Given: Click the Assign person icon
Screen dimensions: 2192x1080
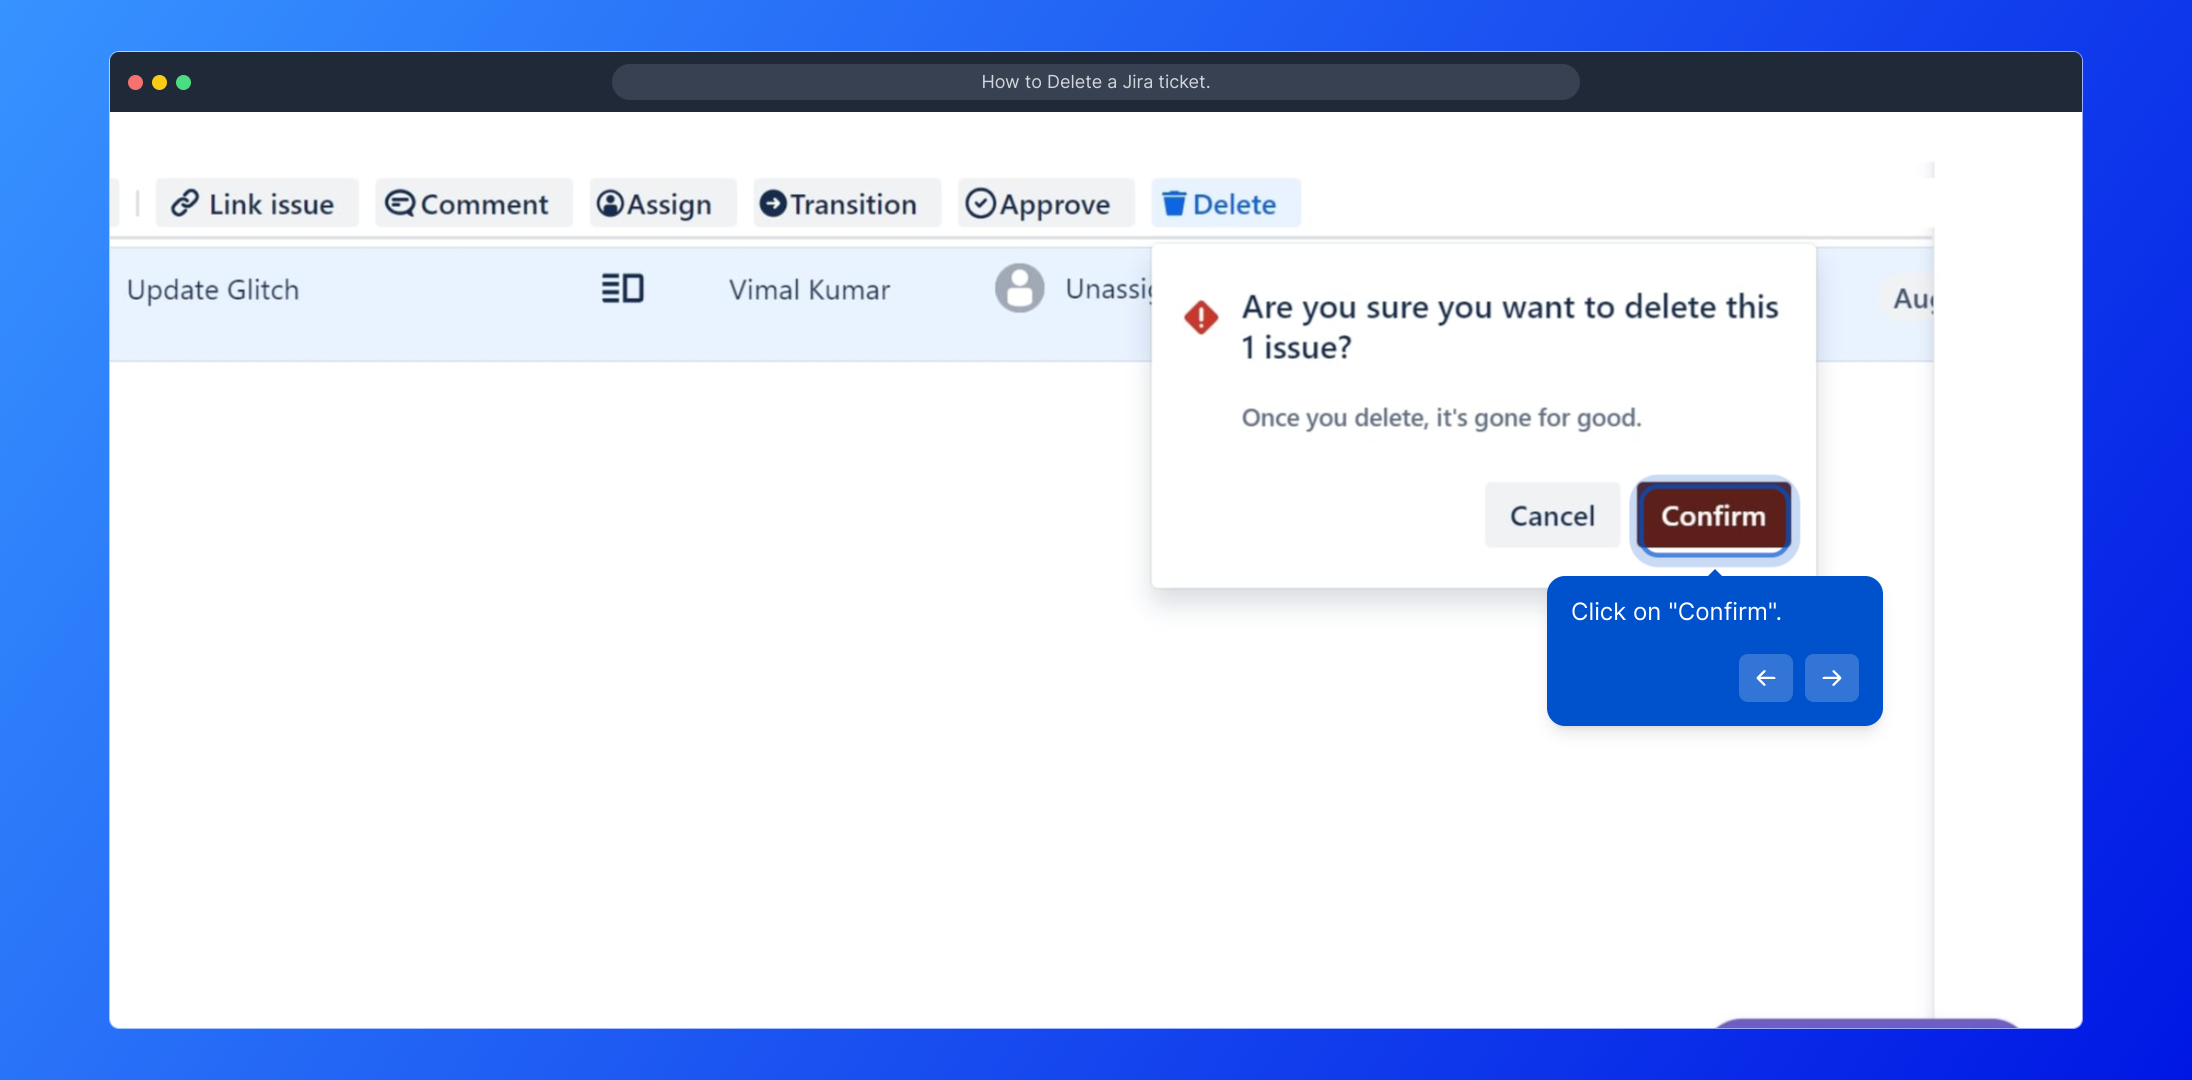Looking at the screenshot, I should coord(610,204).
